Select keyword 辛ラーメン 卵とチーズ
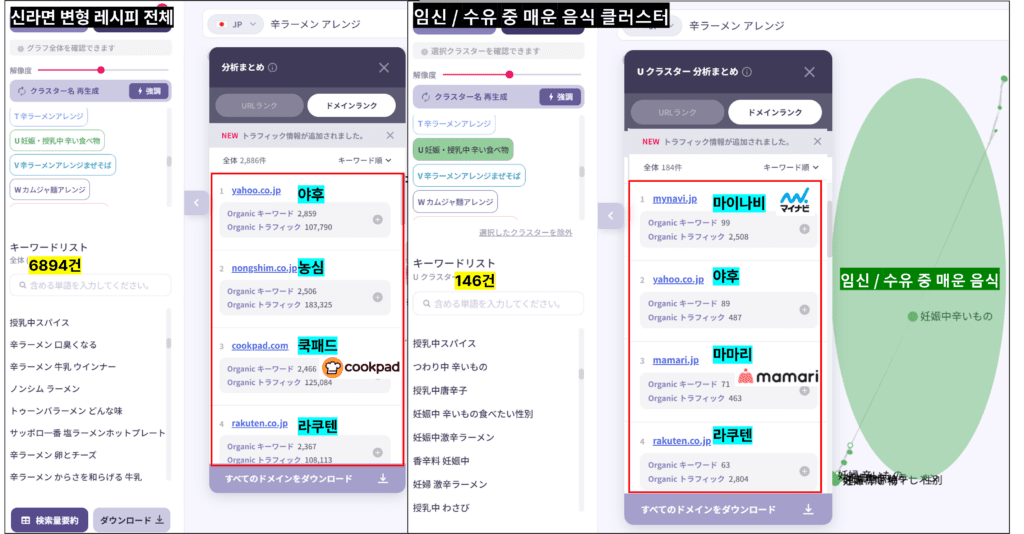The image size is (1024, 534). pos(53,455)
